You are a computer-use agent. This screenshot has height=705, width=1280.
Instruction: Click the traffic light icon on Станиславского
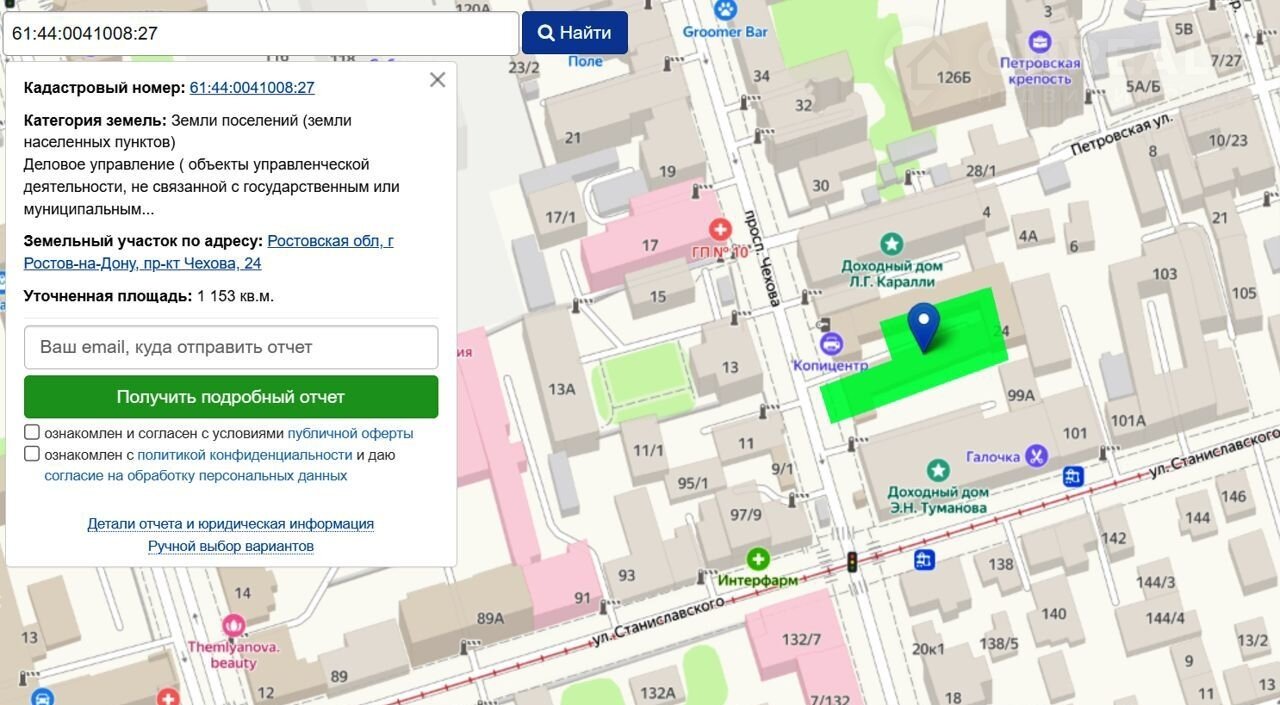coord(853,562)
